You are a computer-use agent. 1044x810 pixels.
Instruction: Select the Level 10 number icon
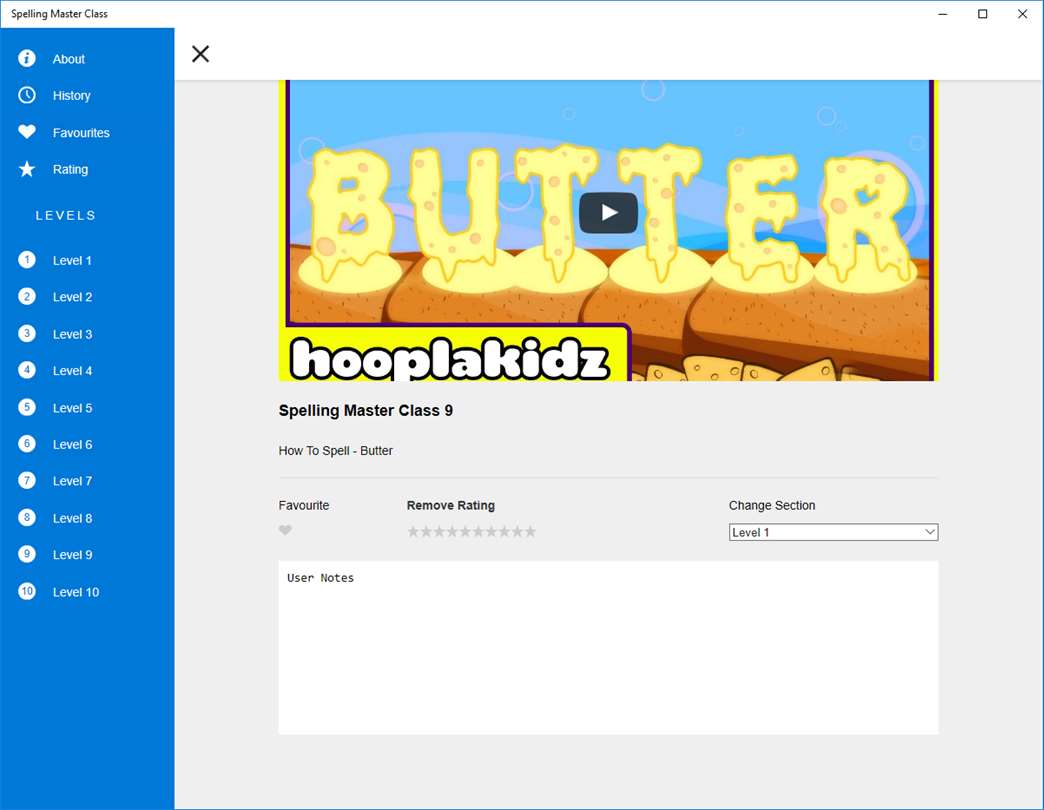point(27,591)
